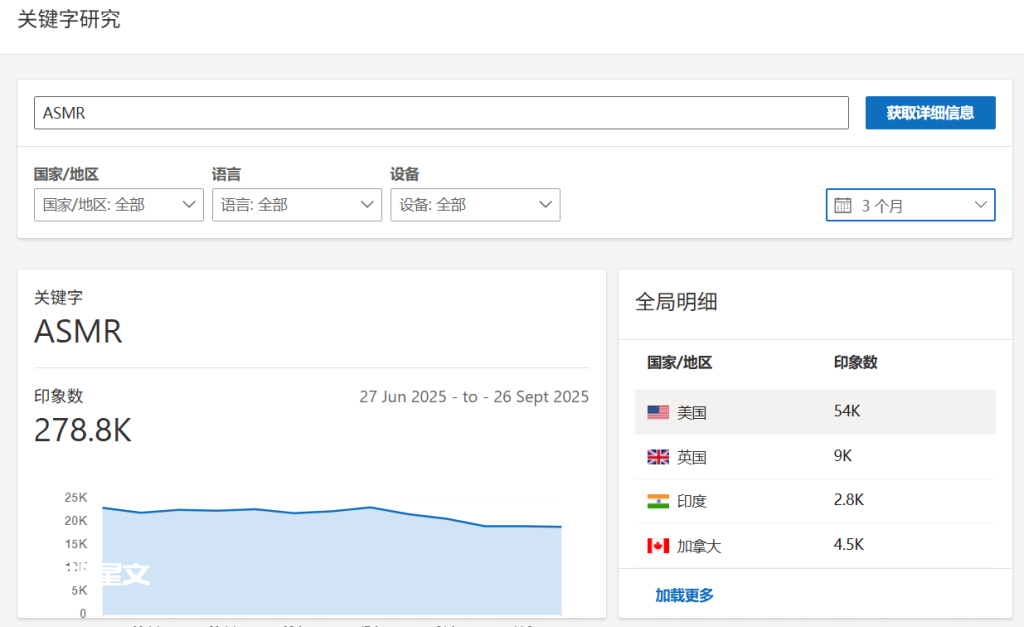Screen dimensions: 1024x627
Task: Click the 获取详细信息 button
Action: [930, 113]
